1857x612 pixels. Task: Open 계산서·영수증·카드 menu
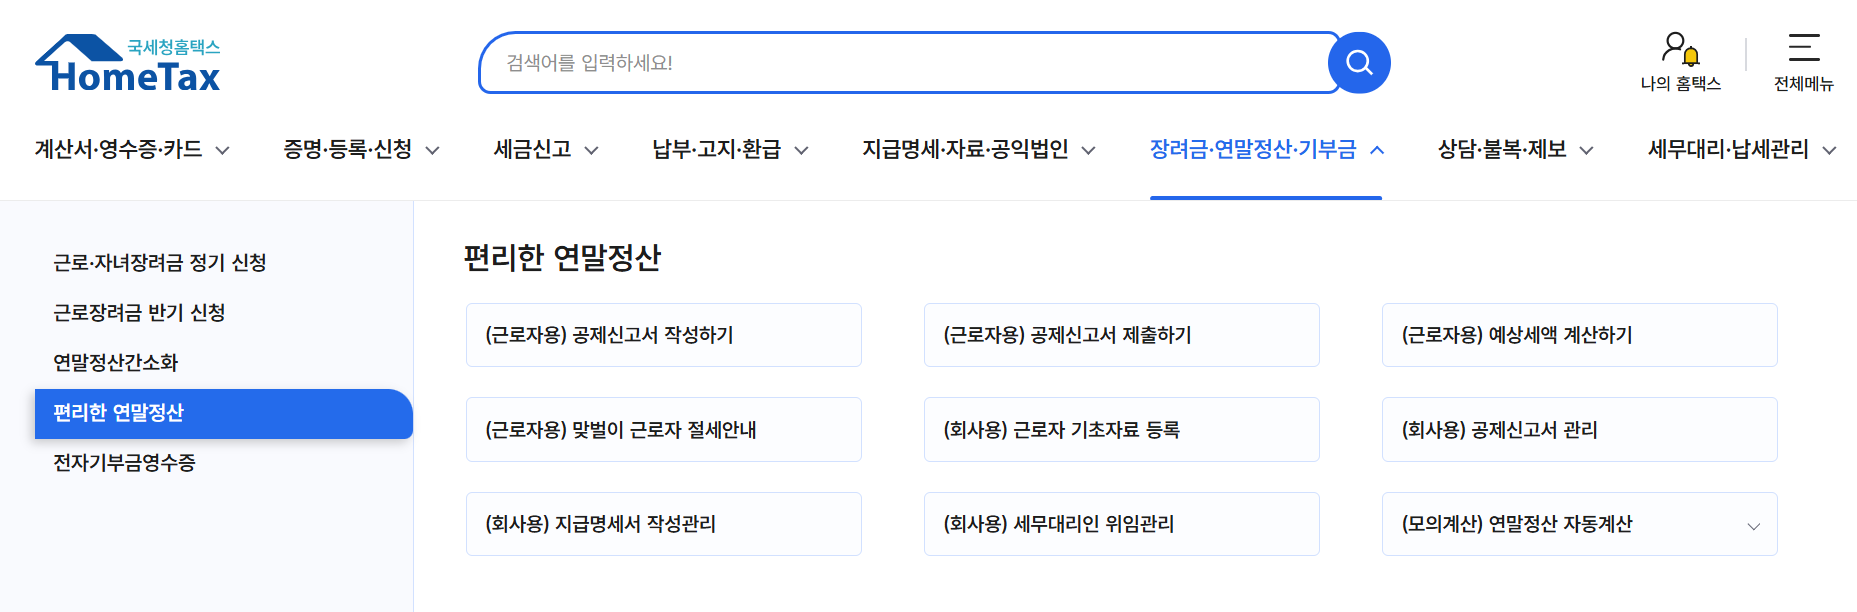point(119,149)
